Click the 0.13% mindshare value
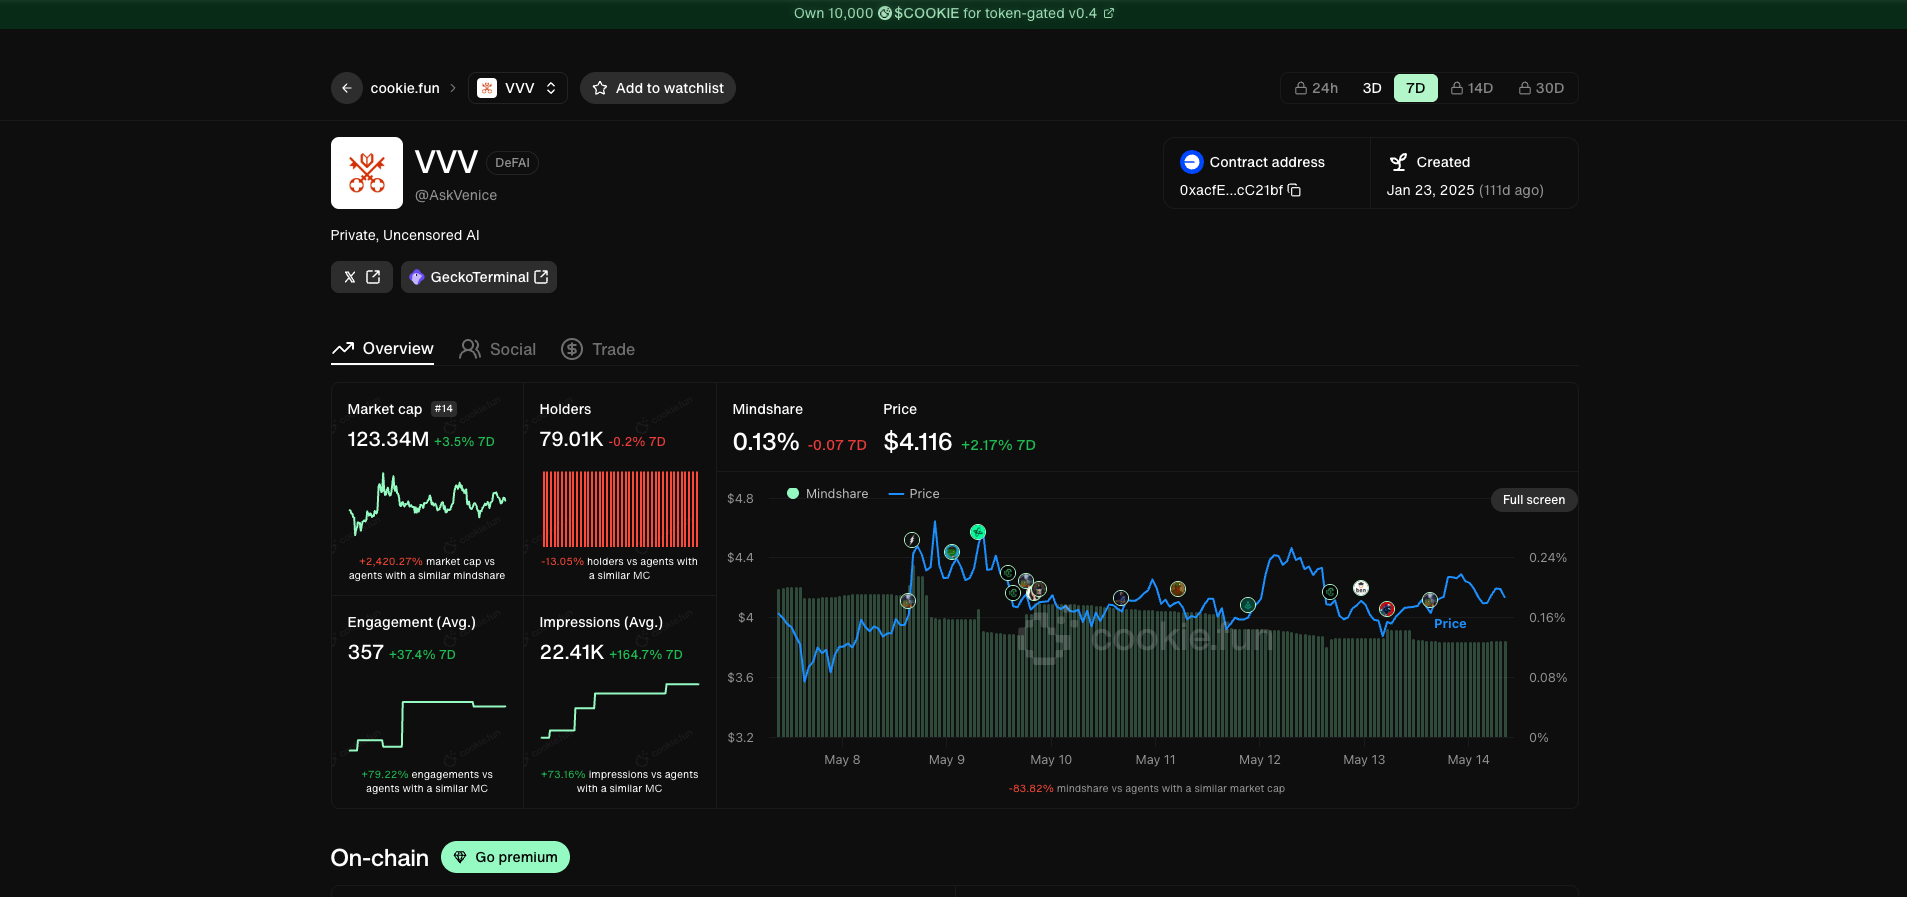The image size is (1907, 897). click(766, 442)
